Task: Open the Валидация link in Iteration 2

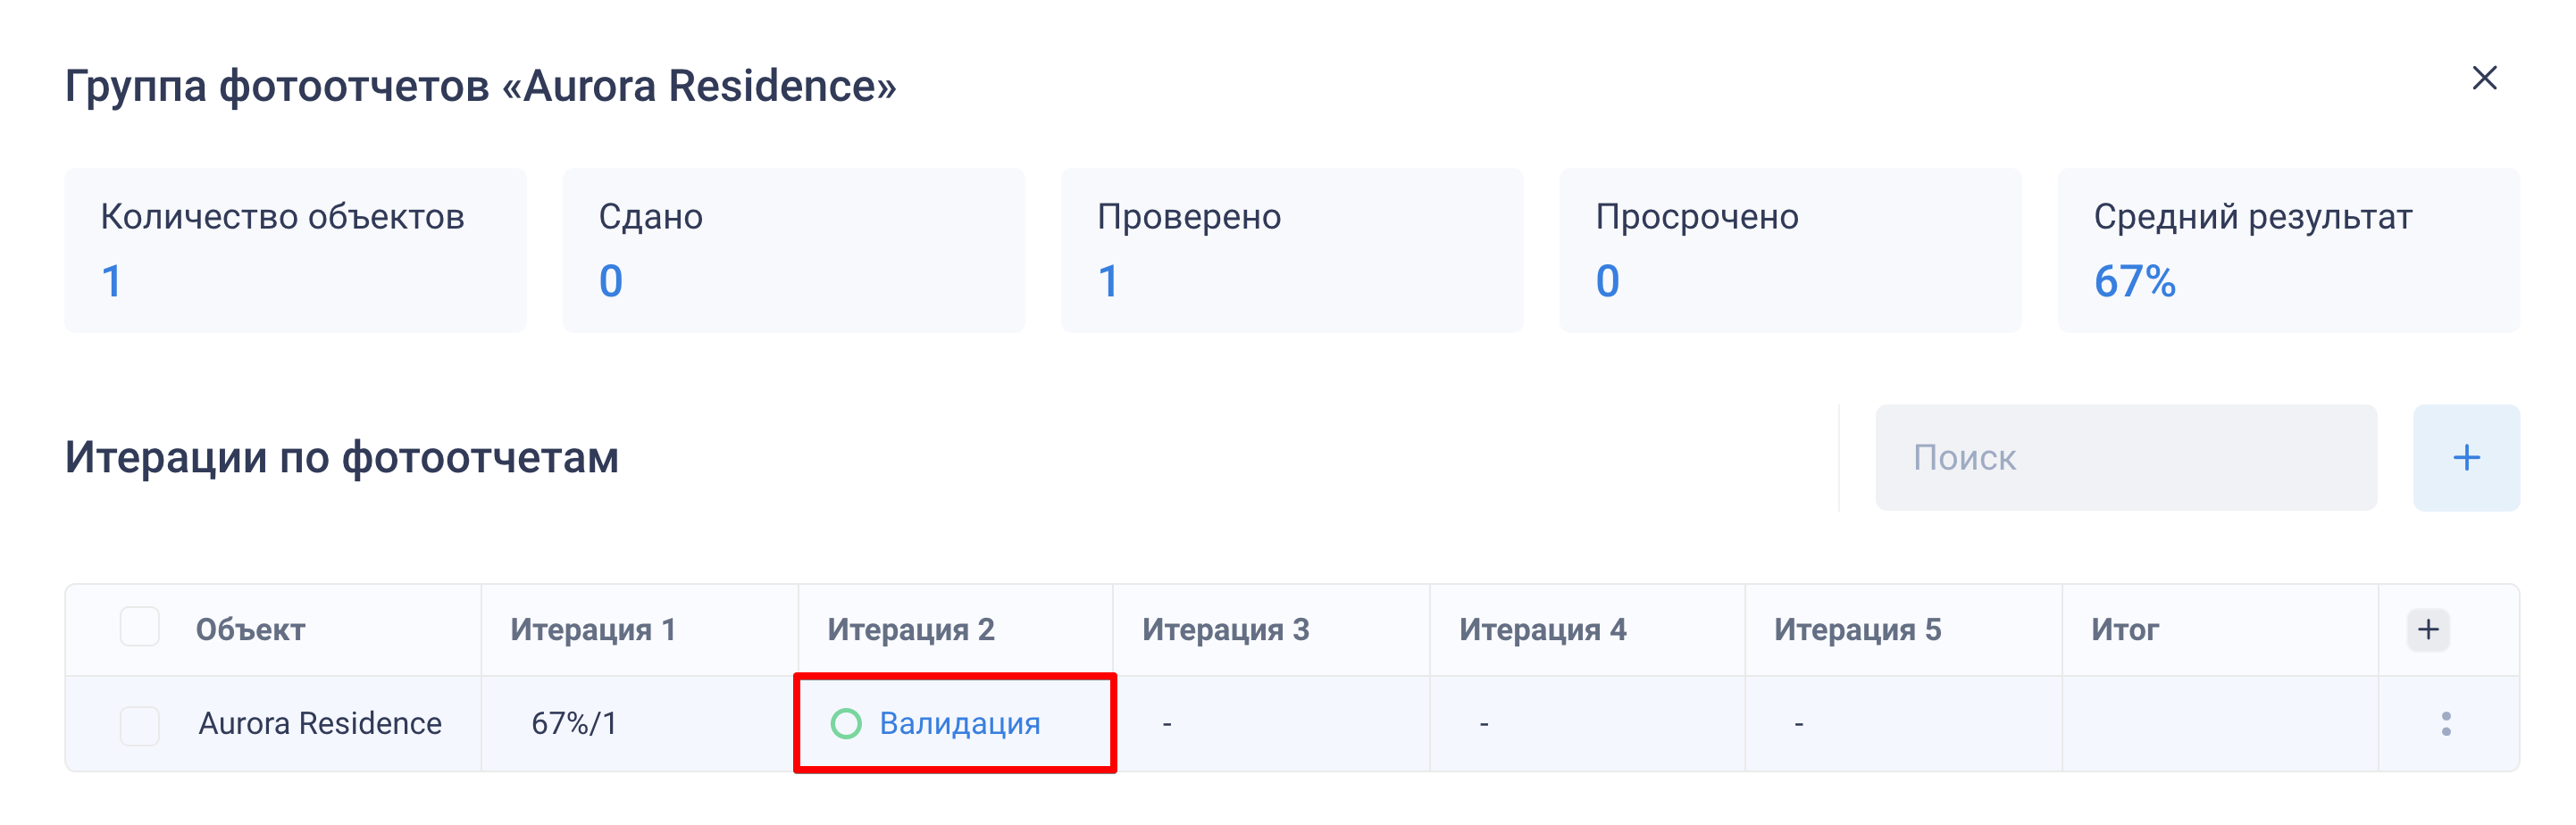Action: point(959,724)
